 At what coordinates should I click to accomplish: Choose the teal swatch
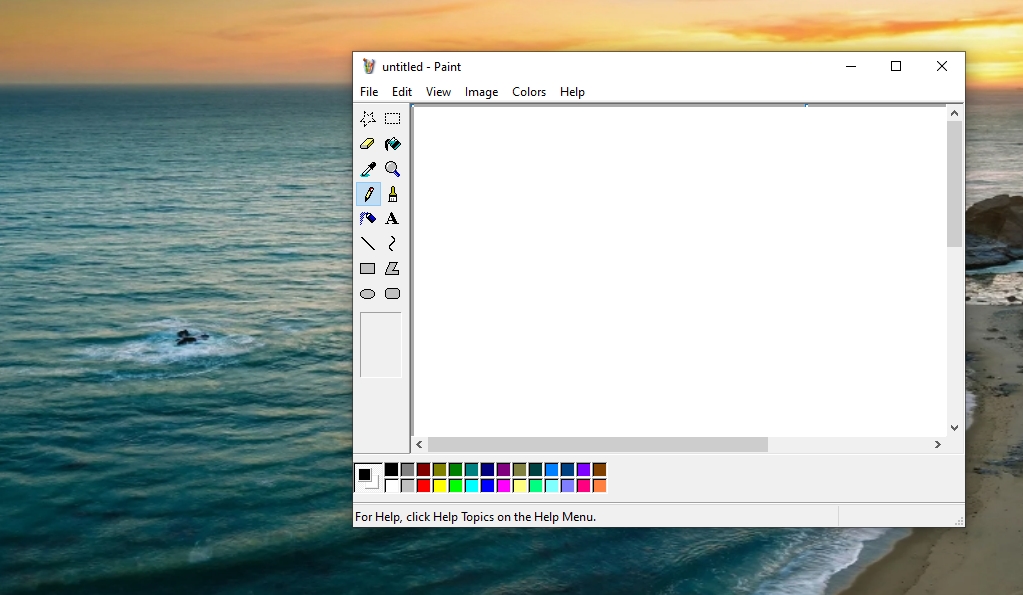(472, 470)
